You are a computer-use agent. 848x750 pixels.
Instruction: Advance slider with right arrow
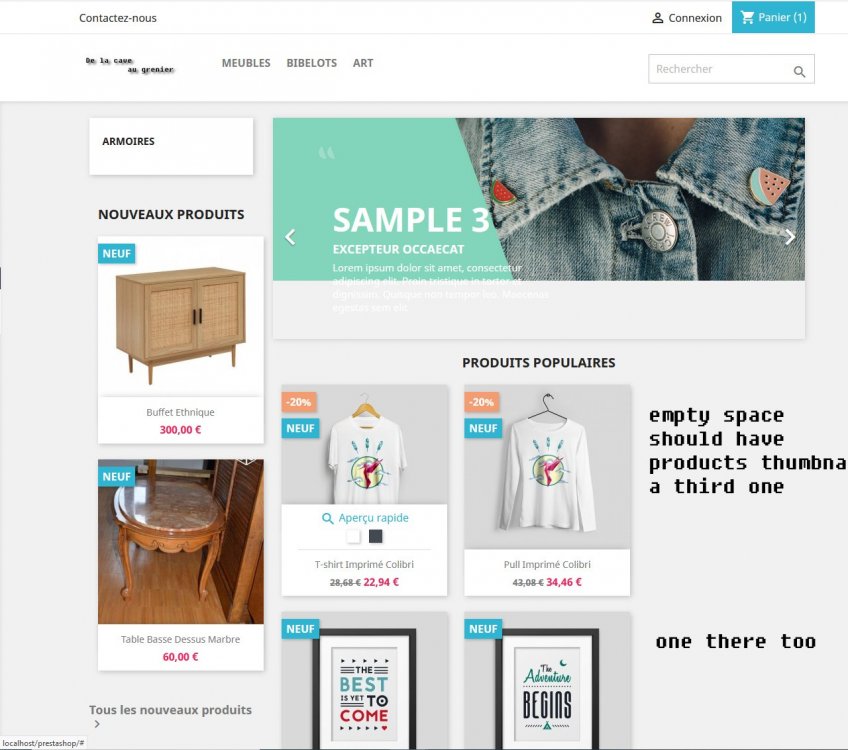tap(790, 237)
